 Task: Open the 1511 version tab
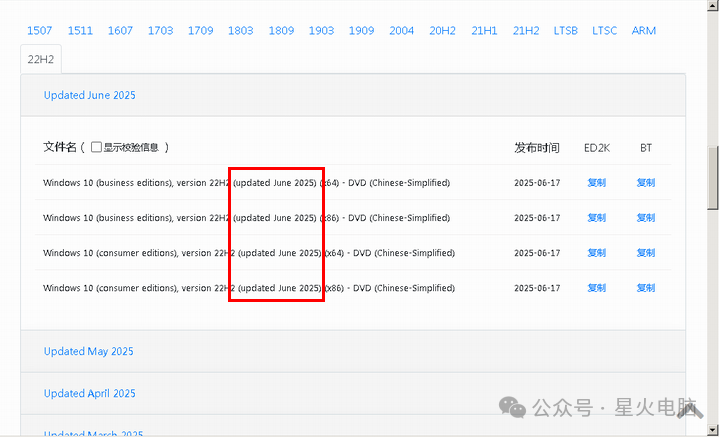[80, 31]
